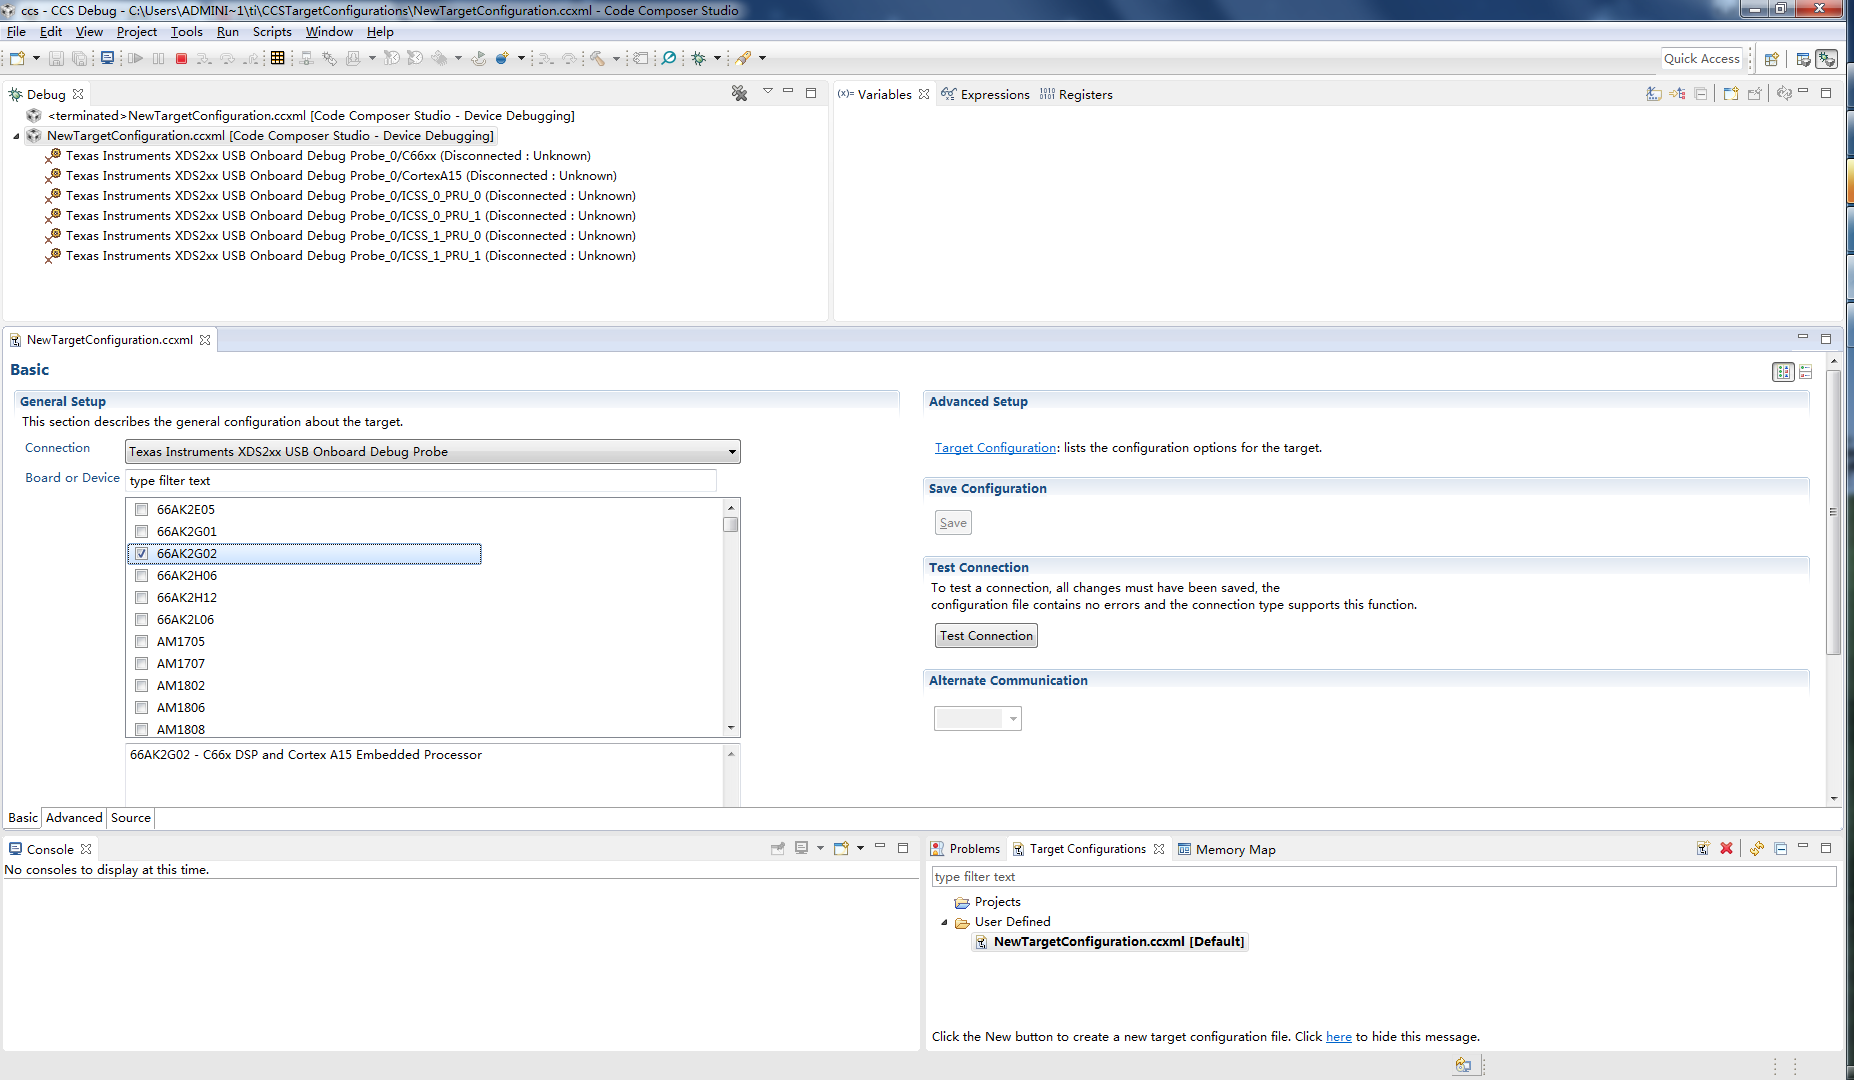Switch to the Expressions tab
Image resolution: width=1854 pixels, height=1080 pixels.
(986, 94)
